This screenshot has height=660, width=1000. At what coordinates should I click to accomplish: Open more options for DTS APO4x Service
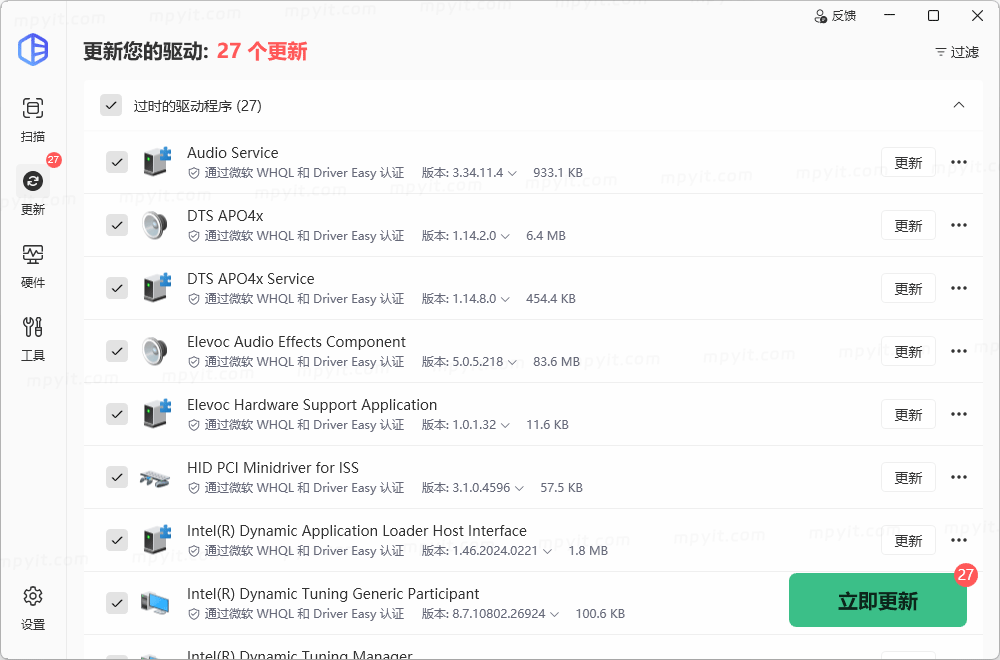pyautogui.click(x=959, y=288)
